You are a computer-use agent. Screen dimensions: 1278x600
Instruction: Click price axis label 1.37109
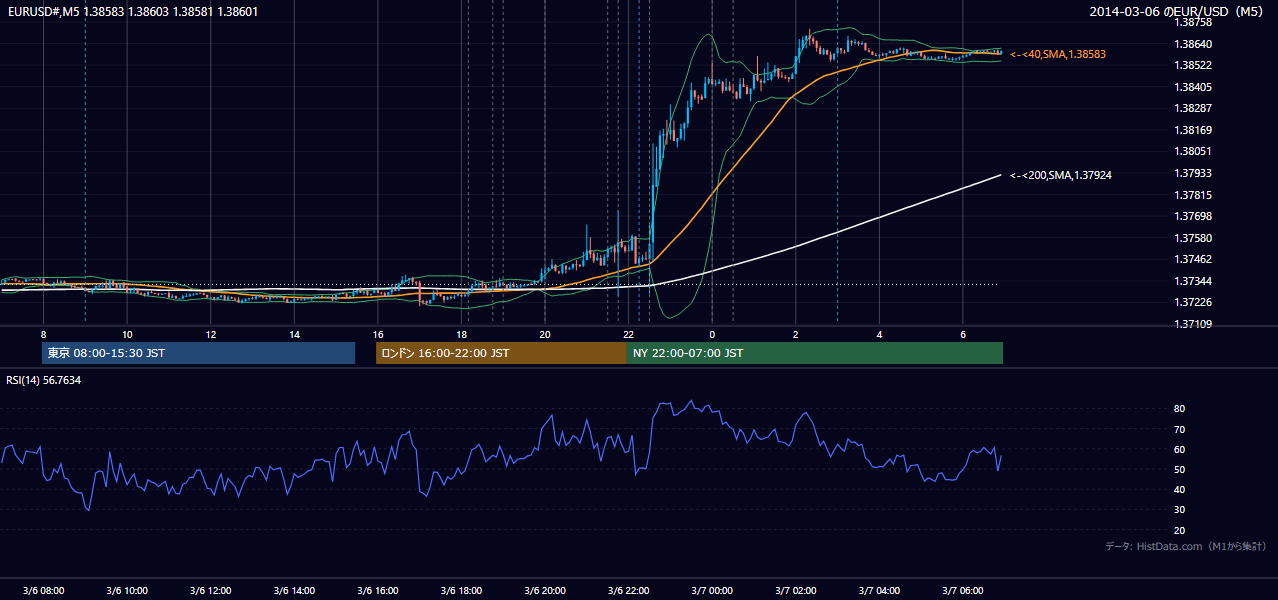click(1192, 324)
